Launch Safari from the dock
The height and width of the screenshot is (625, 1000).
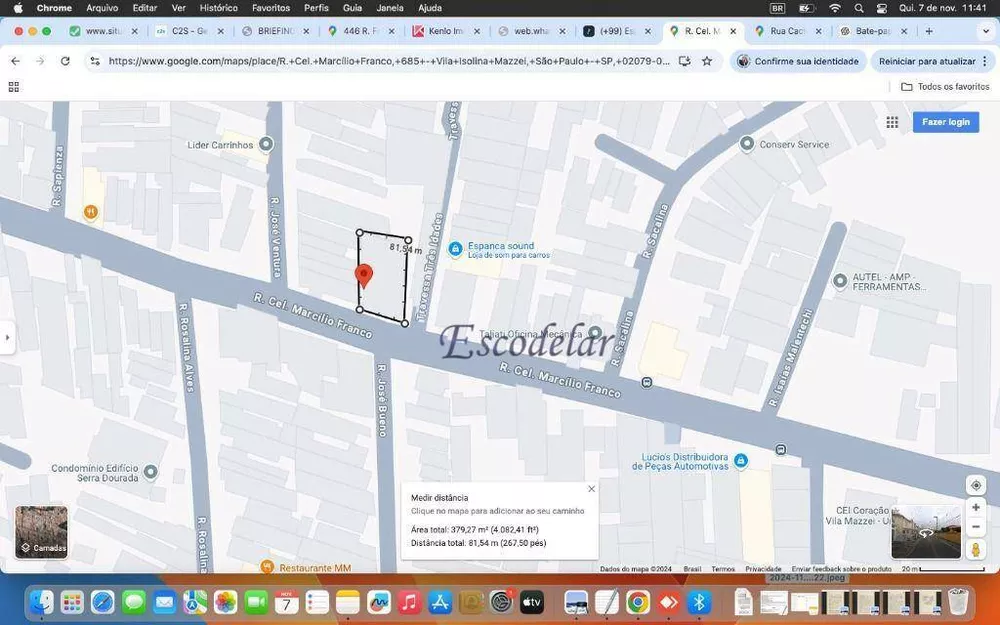(103, 602)
